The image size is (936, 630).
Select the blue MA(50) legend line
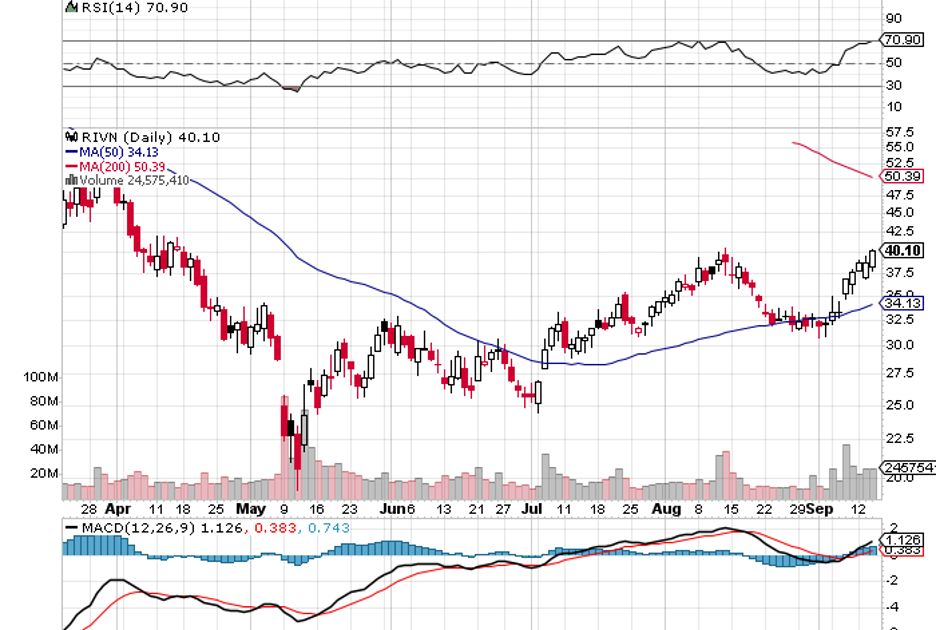[70, 152]
